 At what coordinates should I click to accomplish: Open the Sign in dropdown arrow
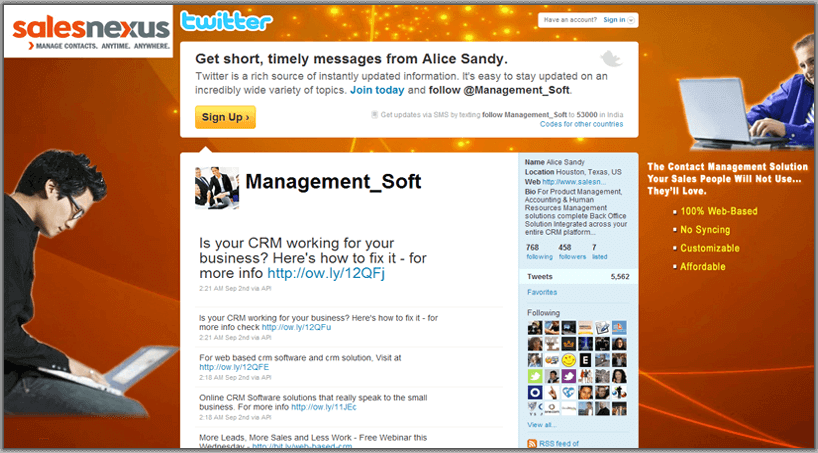tap(631, 20)
